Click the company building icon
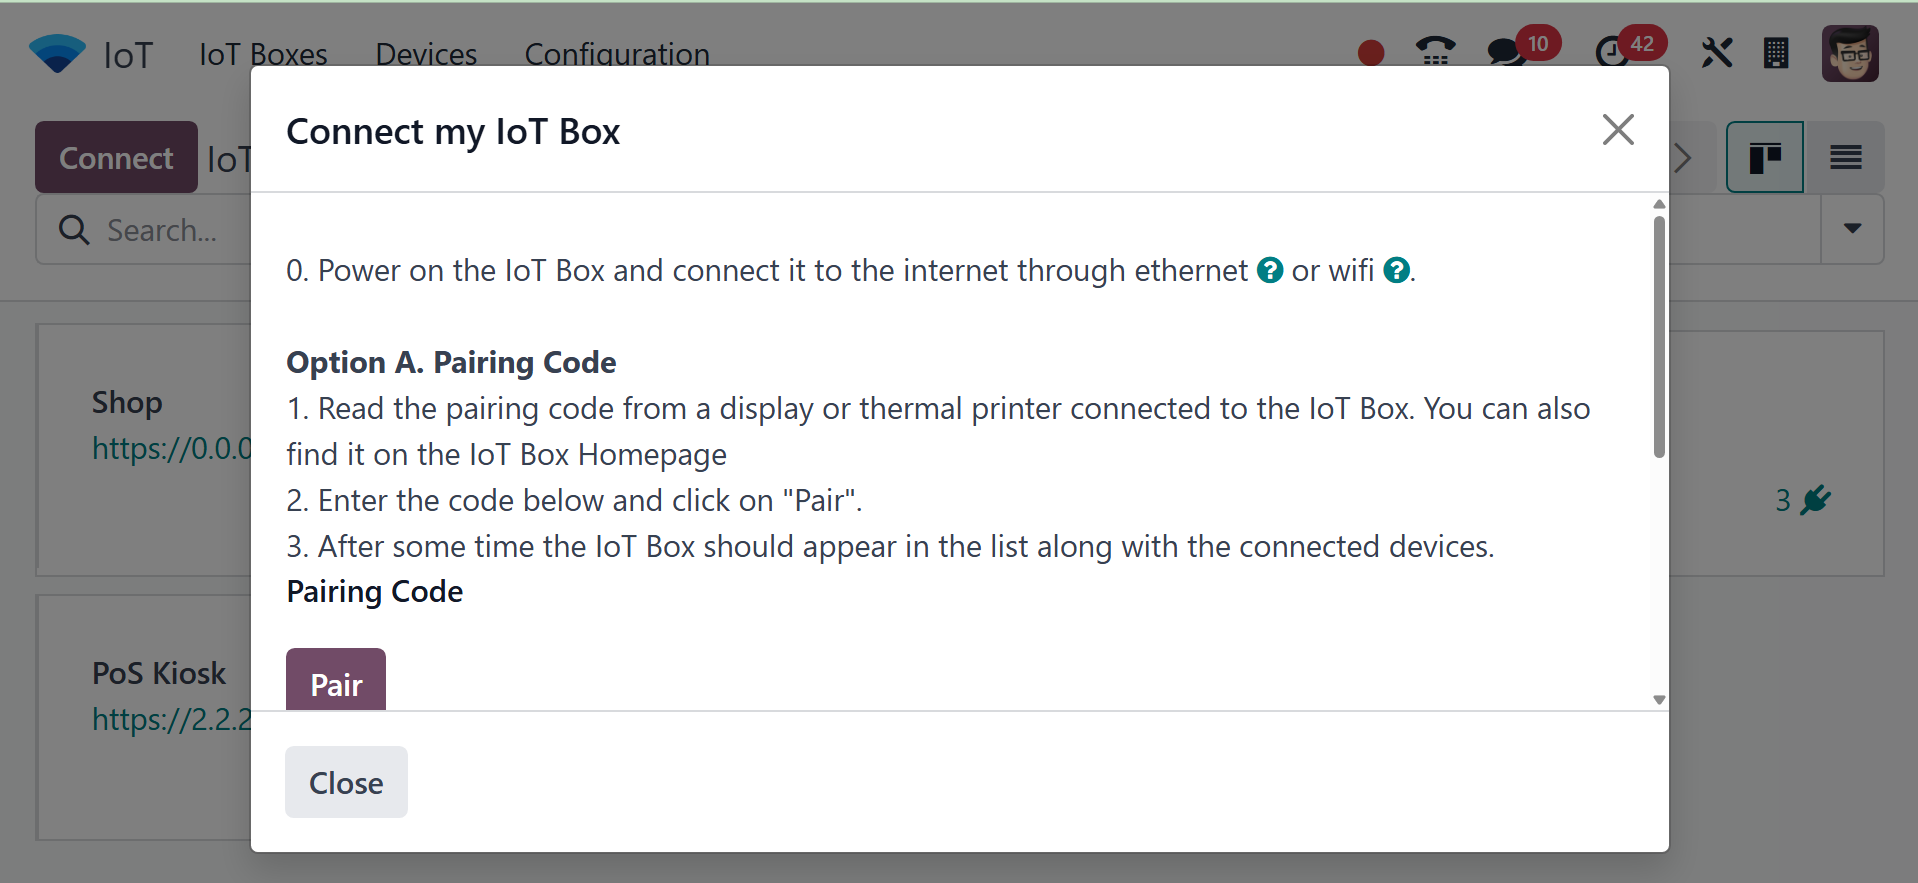Screen dimensions: 1918x883 point(1776,53)
